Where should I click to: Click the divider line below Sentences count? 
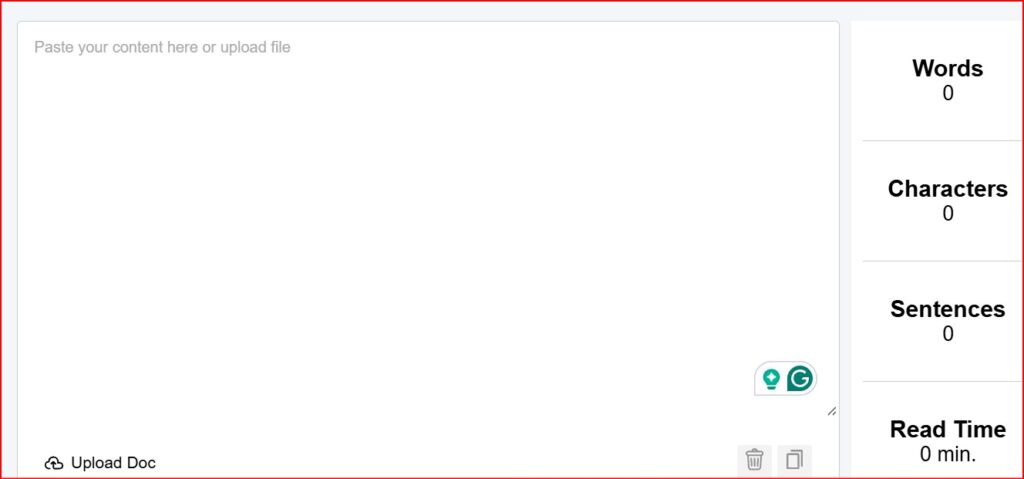point(943,381)
